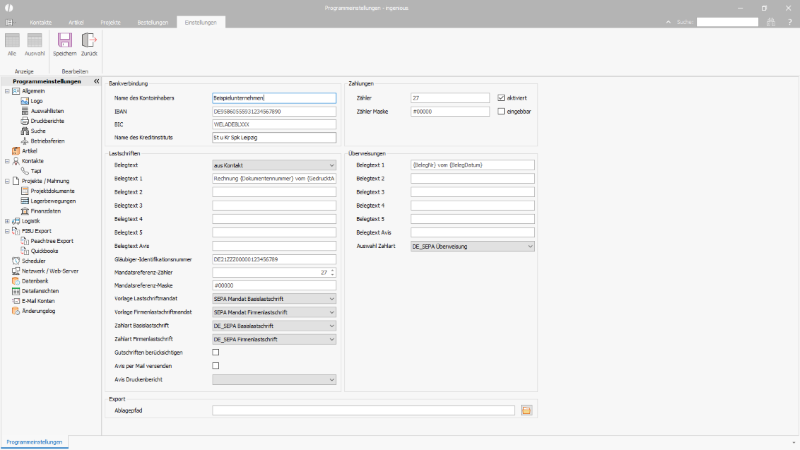Click the Name des Kontoinhabers field
Image resolution: width=800 pixels, height=450 pixels.
274,97
